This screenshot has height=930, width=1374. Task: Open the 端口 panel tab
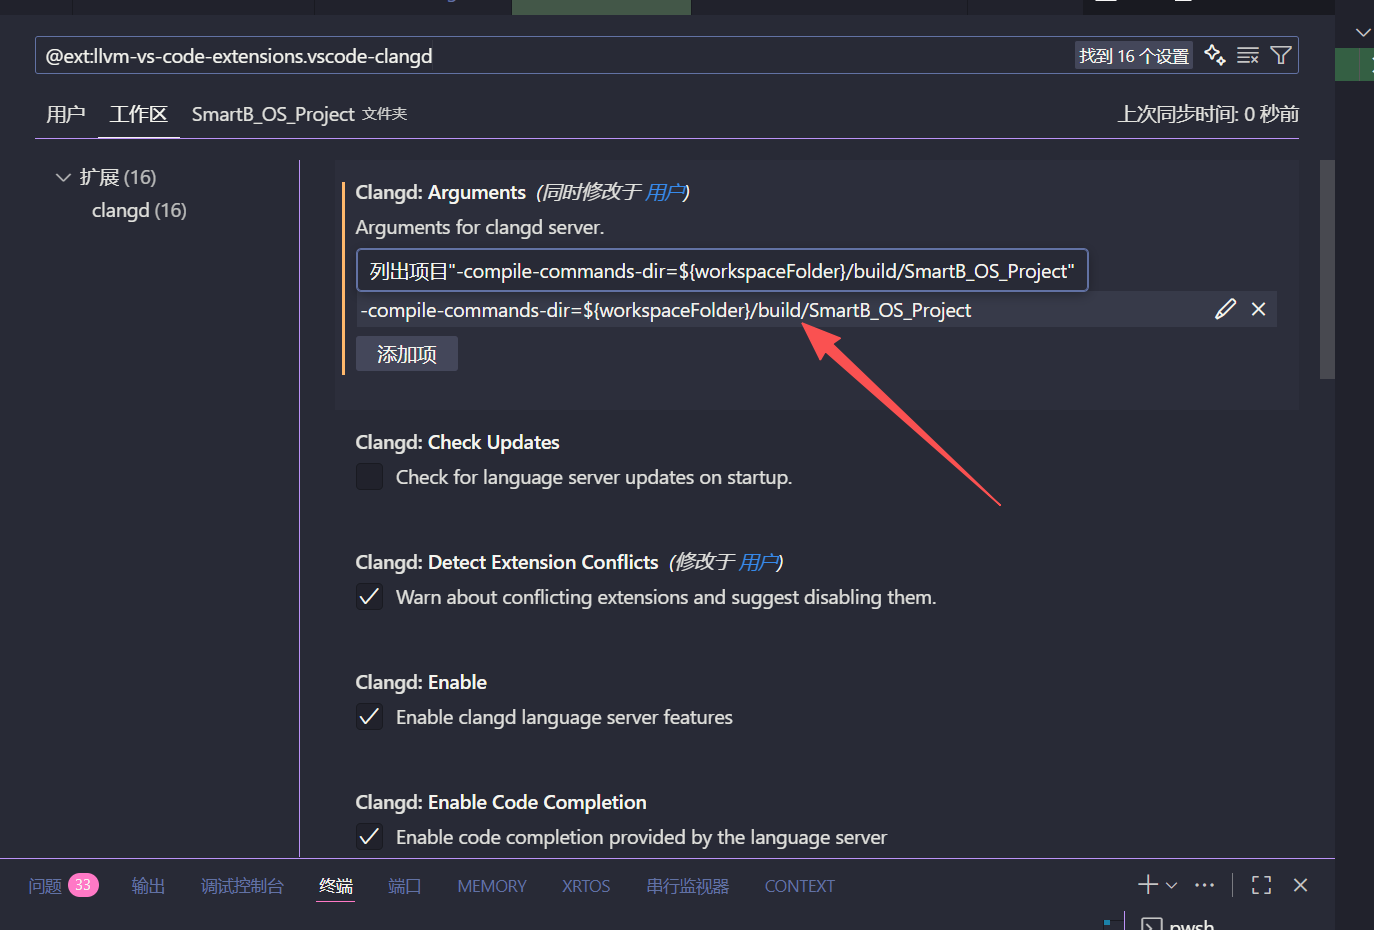(405, 886)
